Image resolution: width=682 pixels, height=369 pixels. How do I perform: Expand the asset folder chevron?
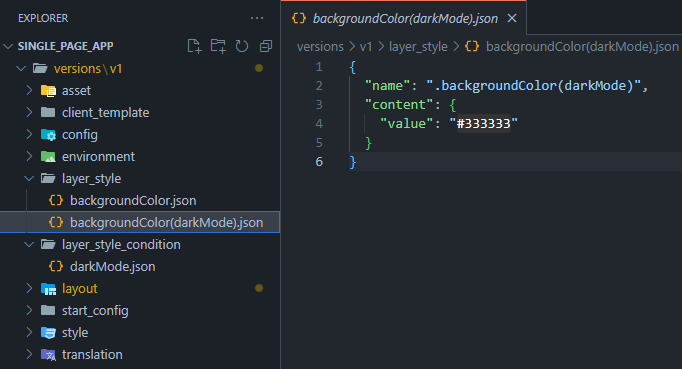pos(29,90)
